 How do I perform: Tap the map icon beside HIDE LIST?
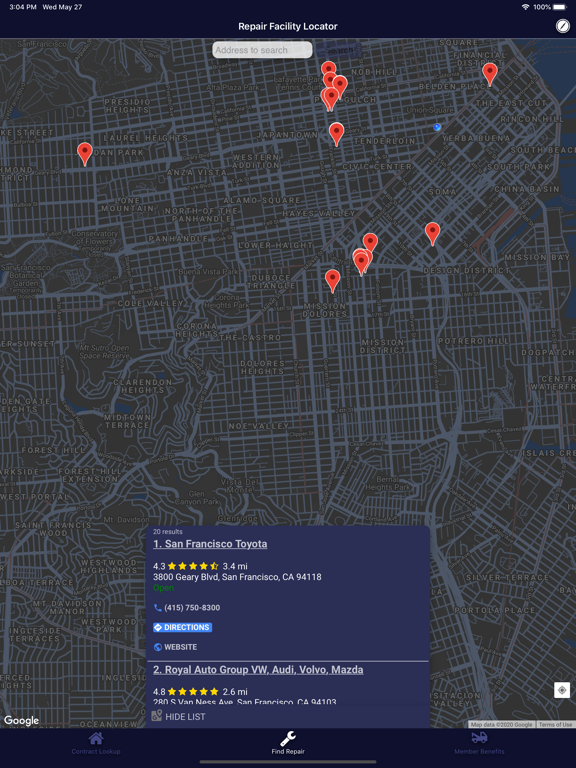coord(156,716)
